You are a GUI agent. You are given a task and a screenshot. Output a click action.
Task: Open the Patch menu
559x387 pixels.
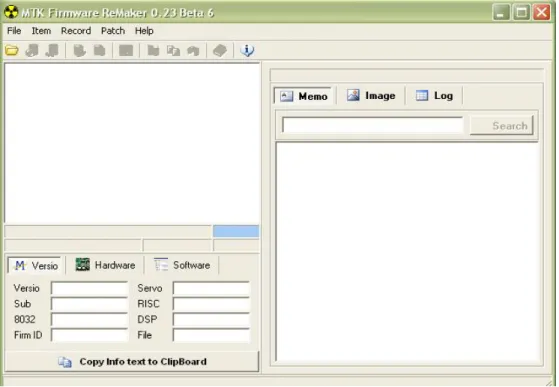[113, 31]
